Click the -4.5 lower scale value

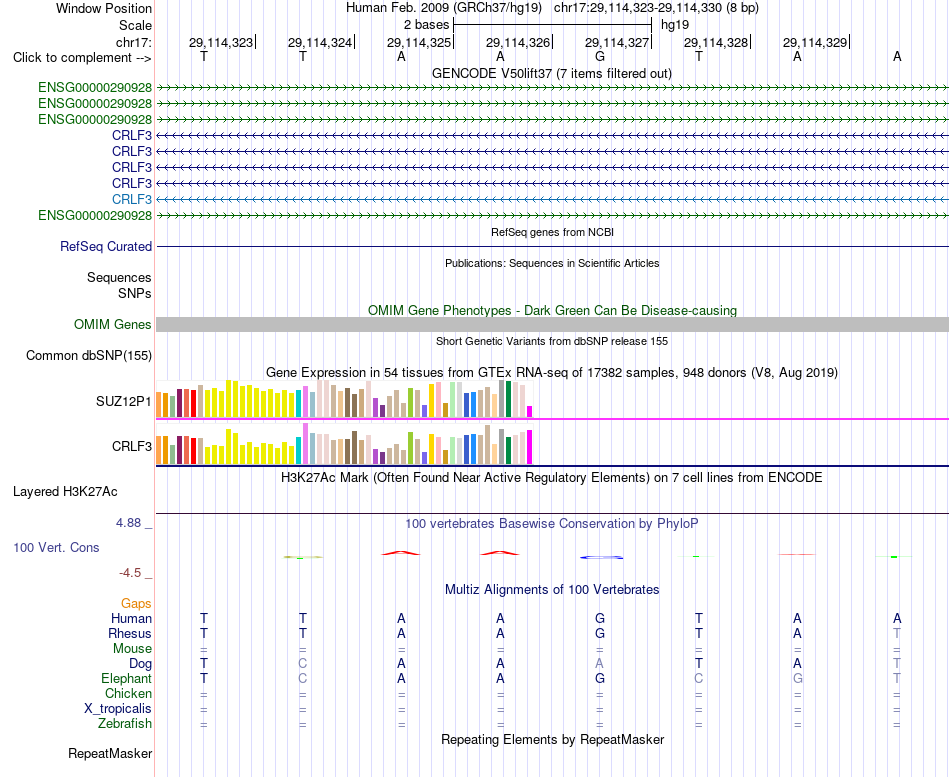[130, 573]
